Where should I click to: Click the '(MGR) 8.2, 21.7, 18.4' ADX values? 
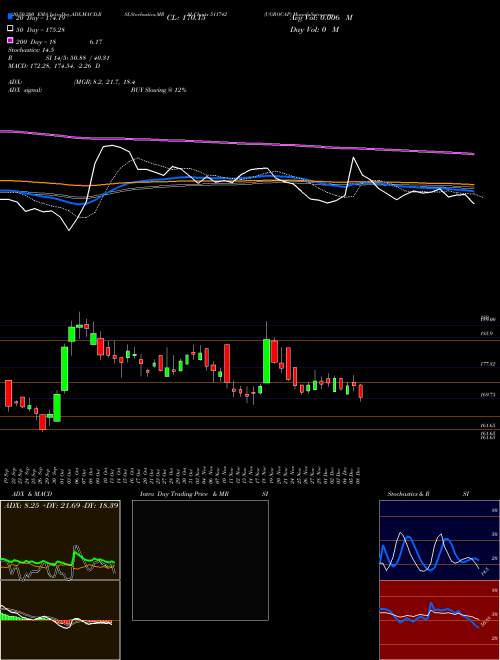pos(104,82)
